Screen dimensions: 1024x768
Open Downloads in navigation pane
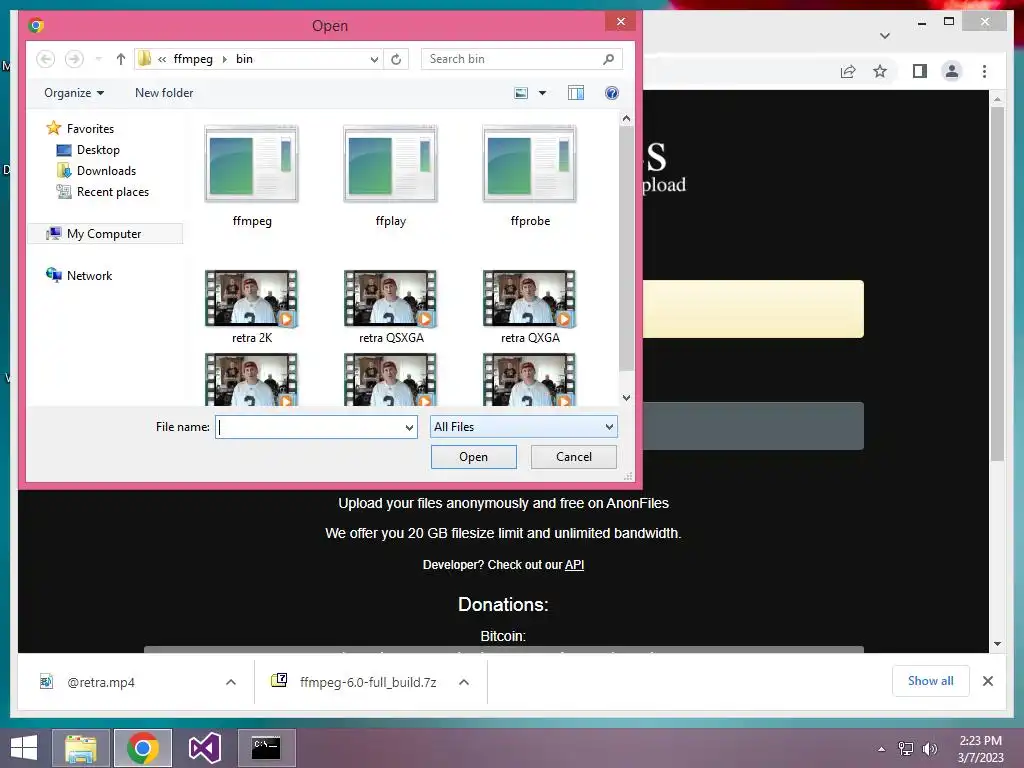point(97,170)
